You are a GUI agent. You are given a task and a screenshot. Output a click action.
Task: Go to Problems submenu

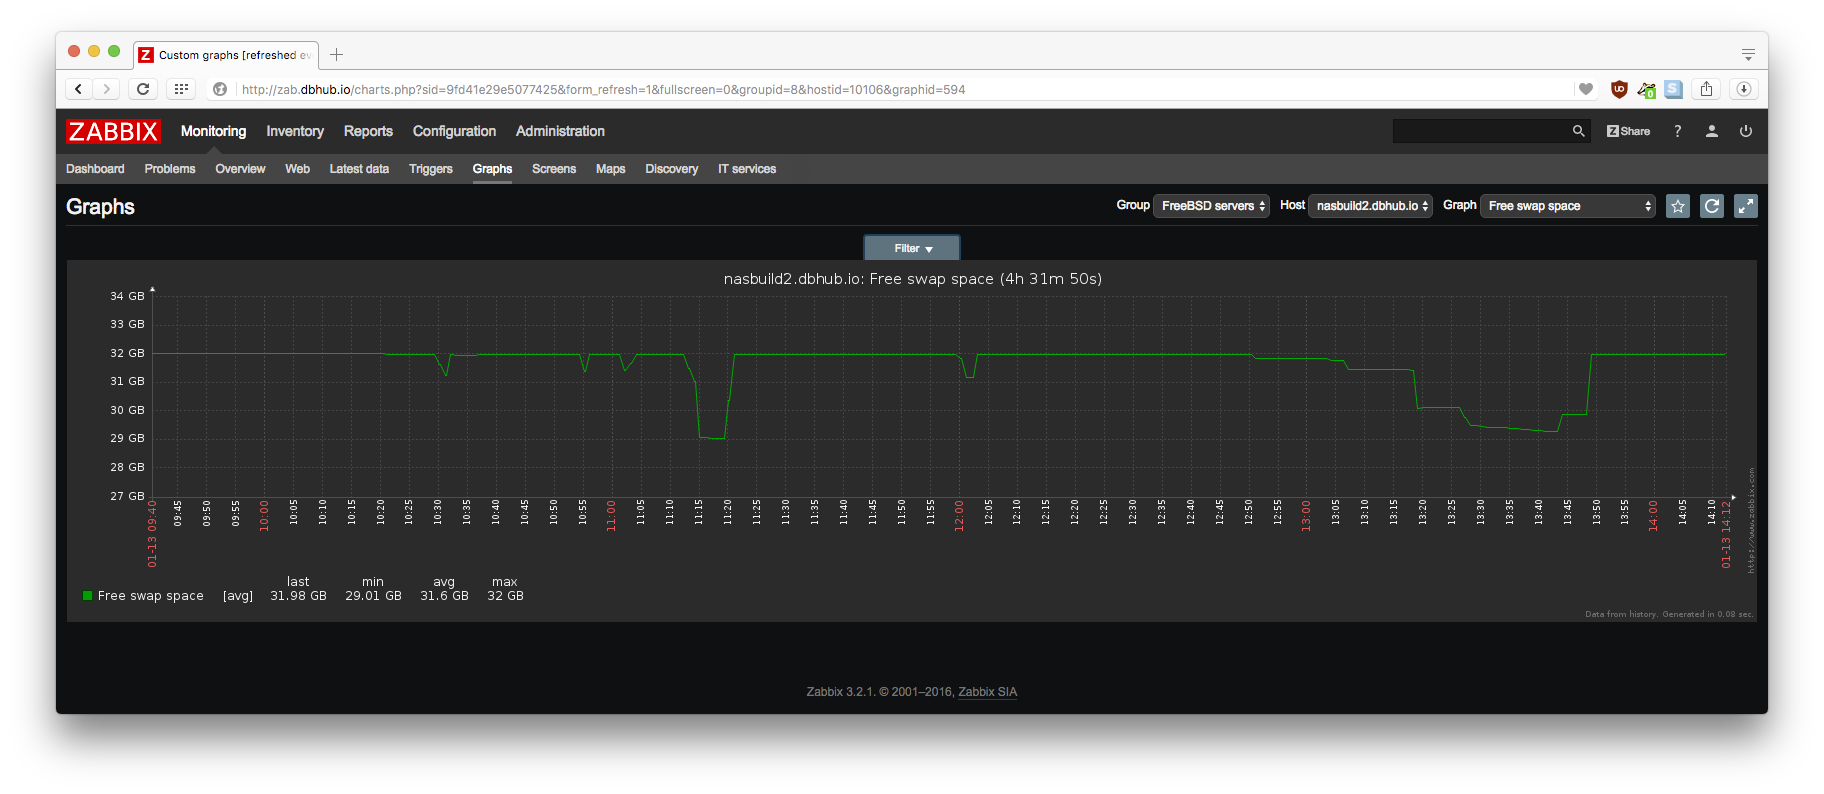[170, 169]
